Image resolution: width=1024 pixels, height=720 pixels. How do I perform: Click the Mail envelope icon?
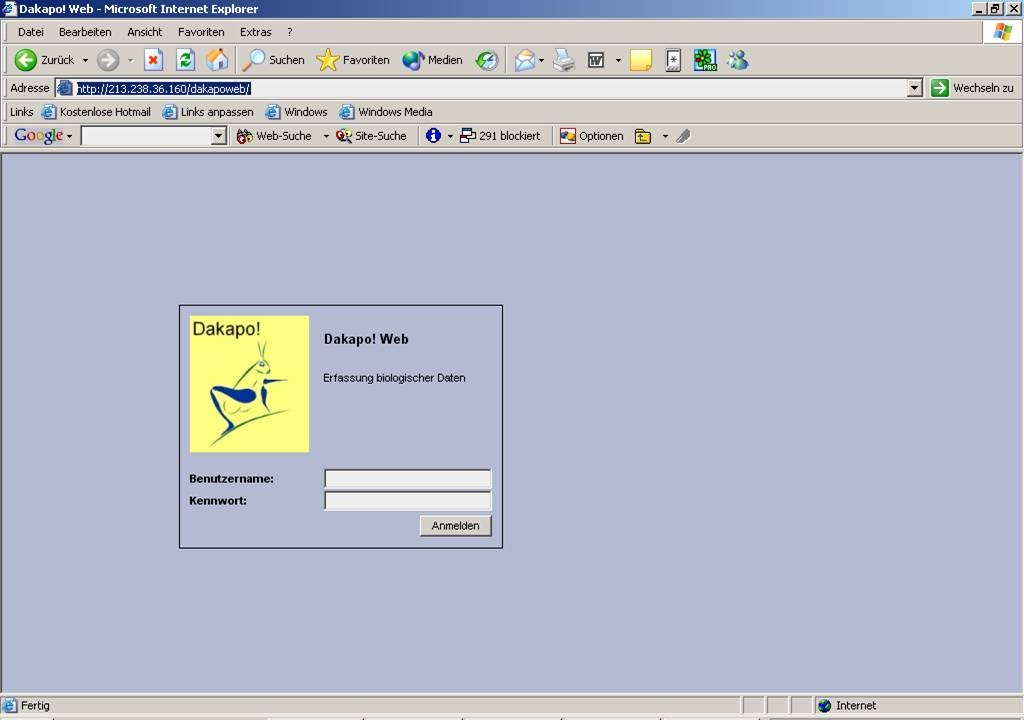524,60
